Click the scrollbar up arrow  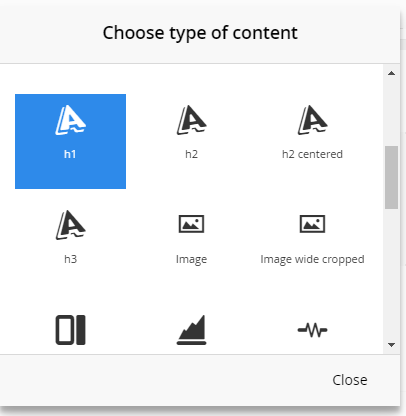(x=392, y=73)
